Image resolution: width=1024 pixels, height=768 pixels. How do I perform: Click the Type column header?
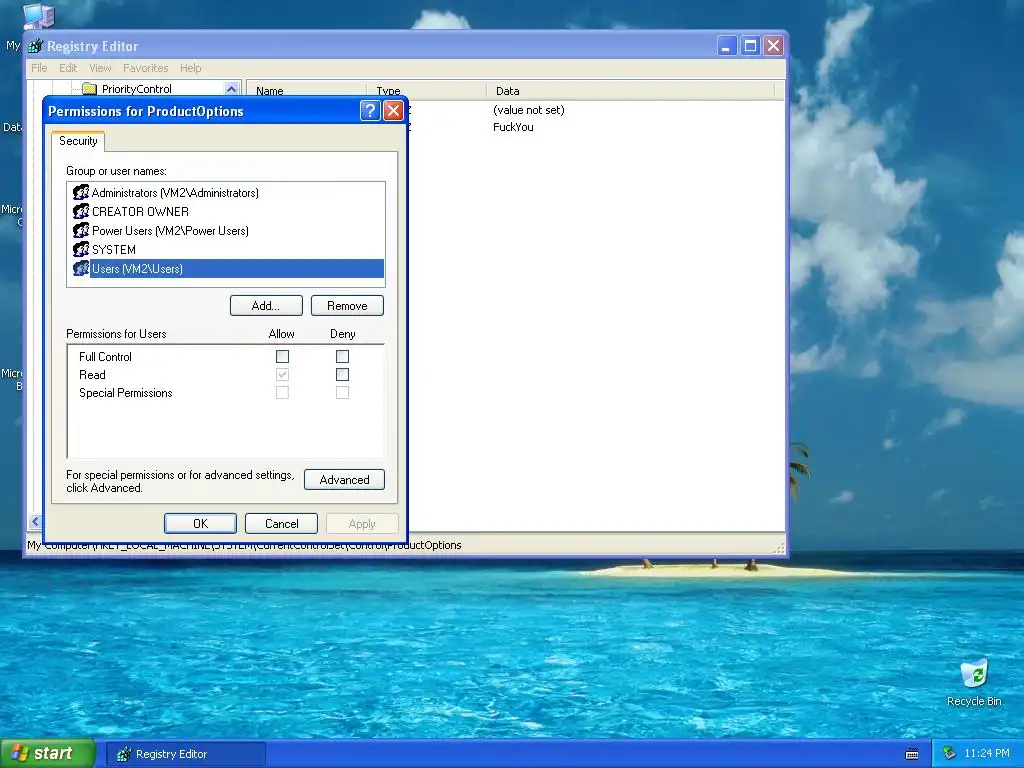coord(426,91)
